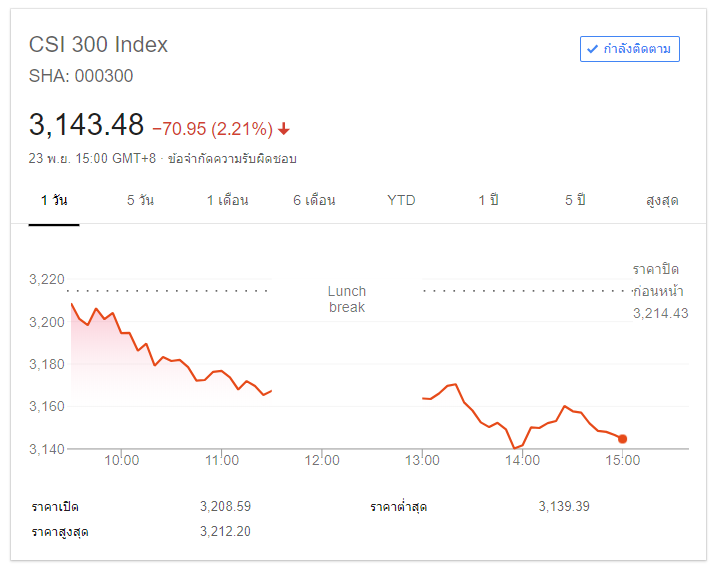Show the สูงสุด maximum range
The width and height of the screenshot is (718, 572).
click(662, 200)
